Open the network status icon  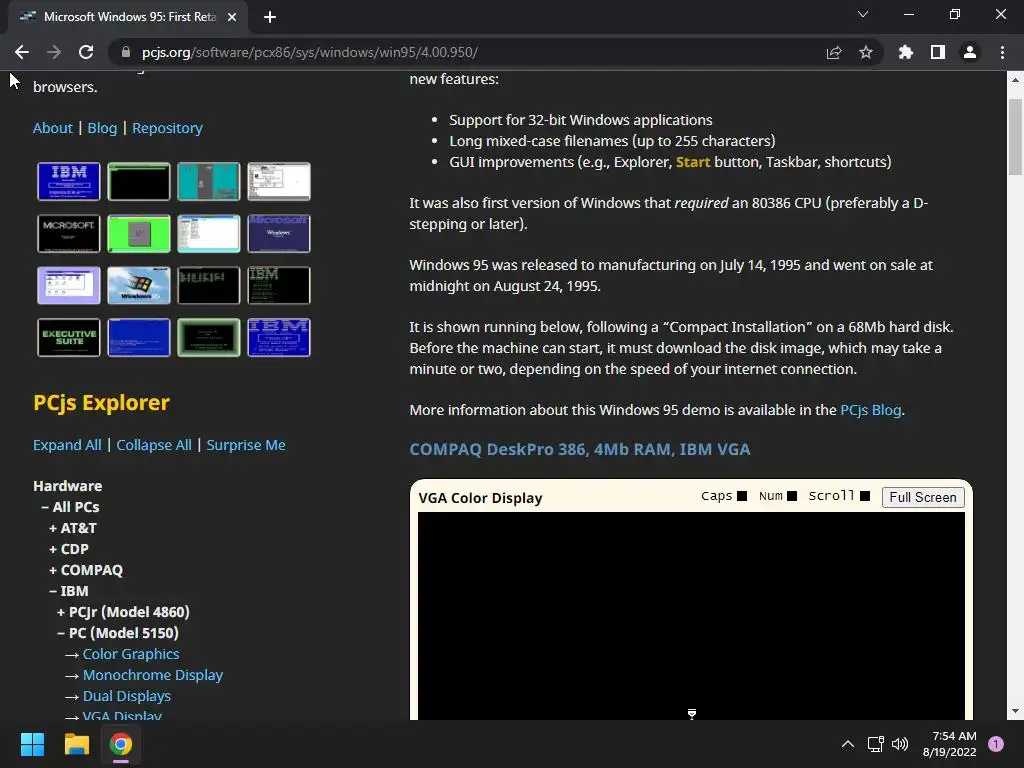[875, 744]
